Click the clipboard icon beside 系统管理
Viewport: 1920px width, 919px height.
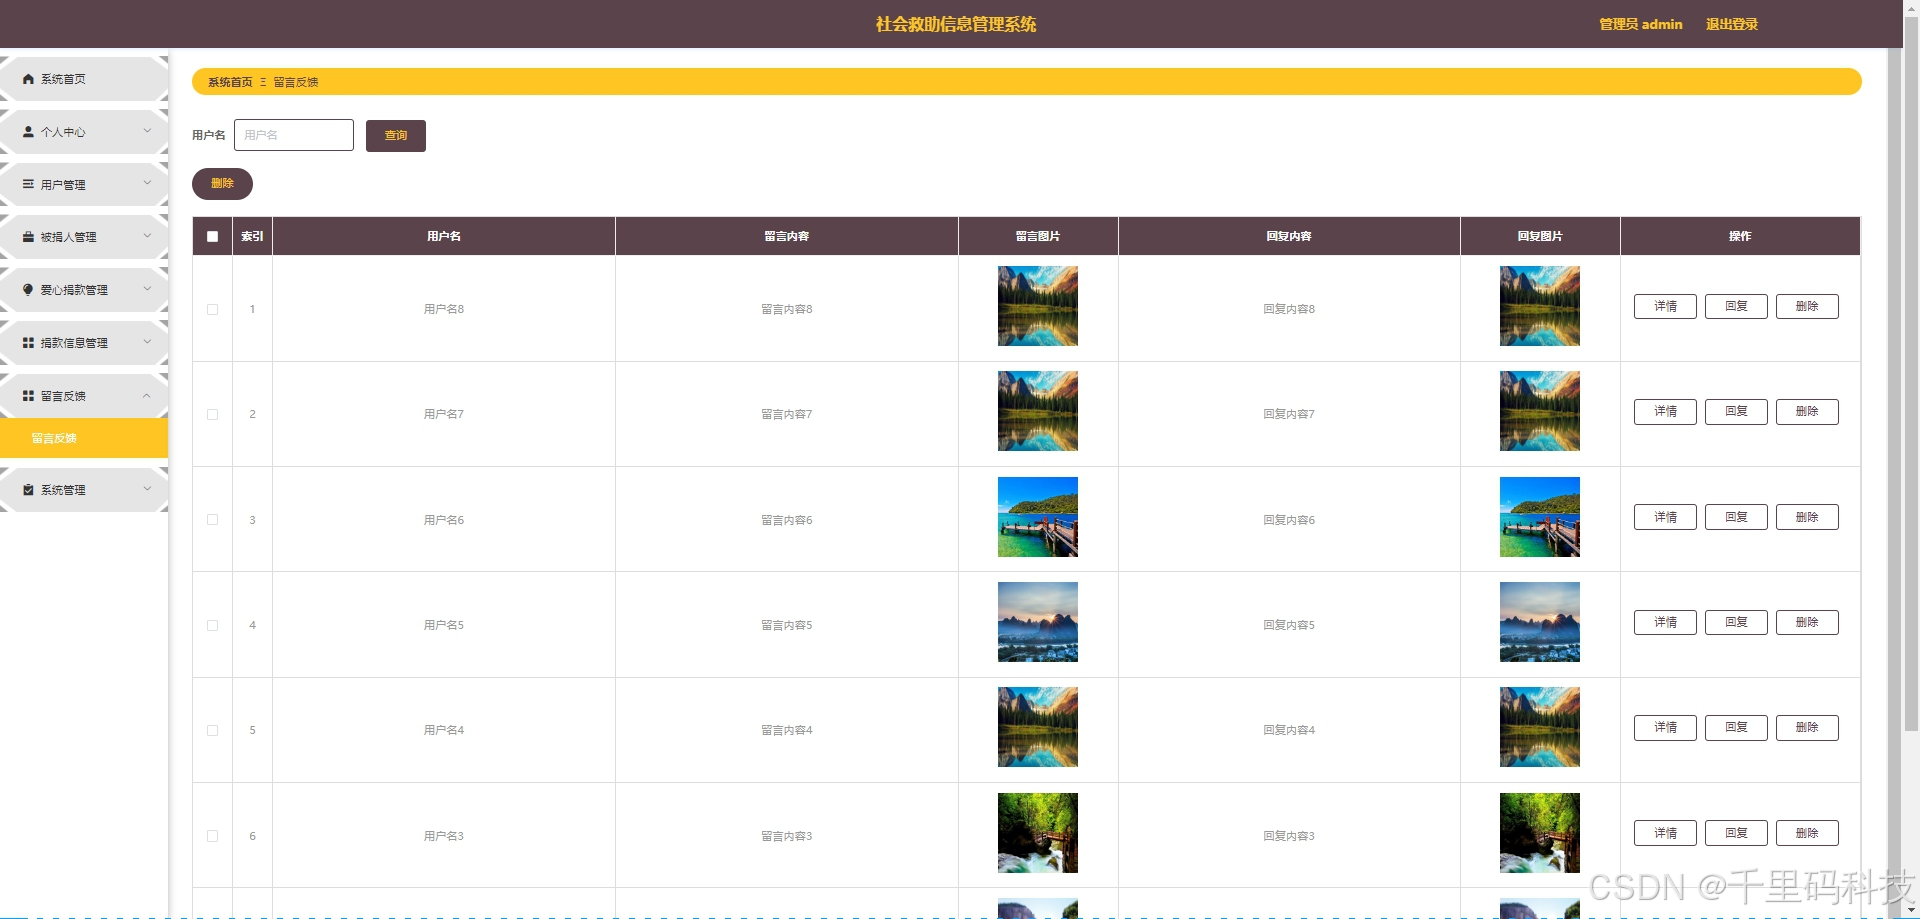(x=28, y=490)
